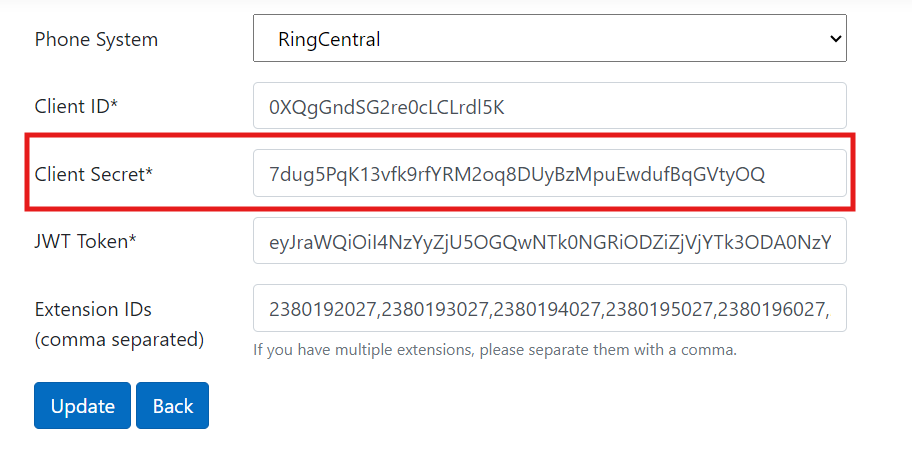
Task: Click the "Extension IDs" label
Action: 93,309
